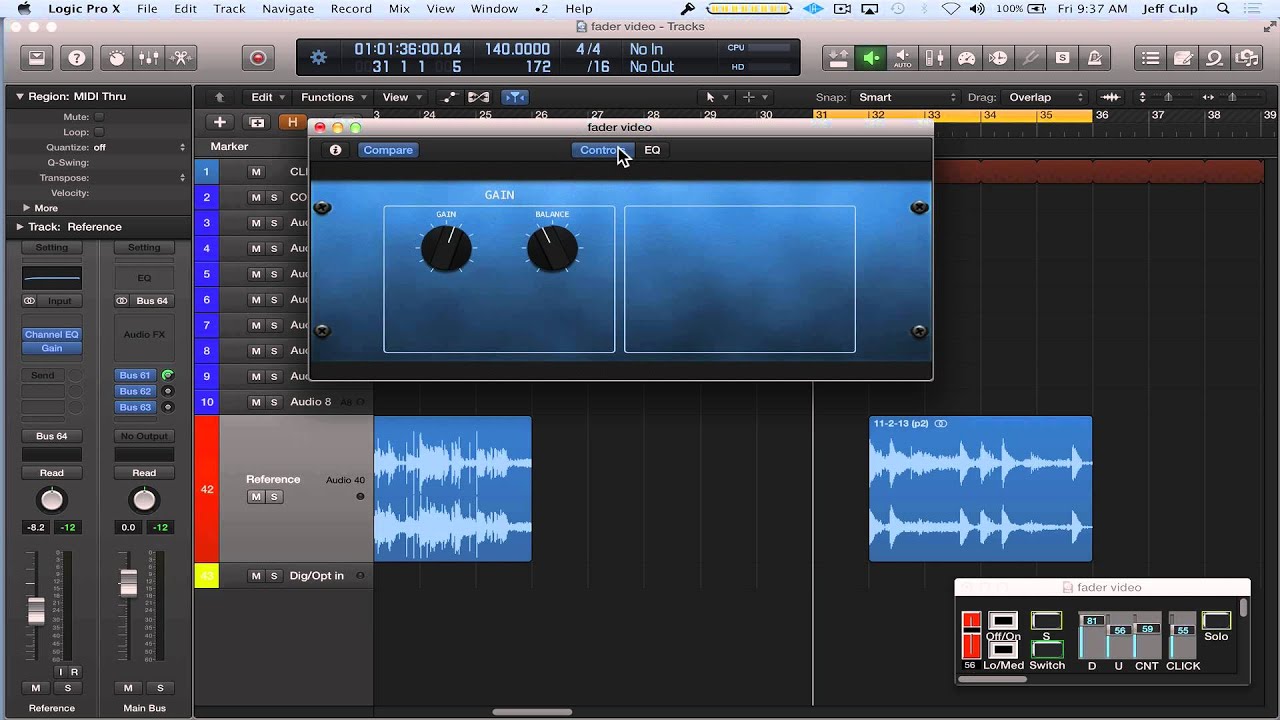Click Gain knob in plugin
1280x720 pixels.
point(446,248)
